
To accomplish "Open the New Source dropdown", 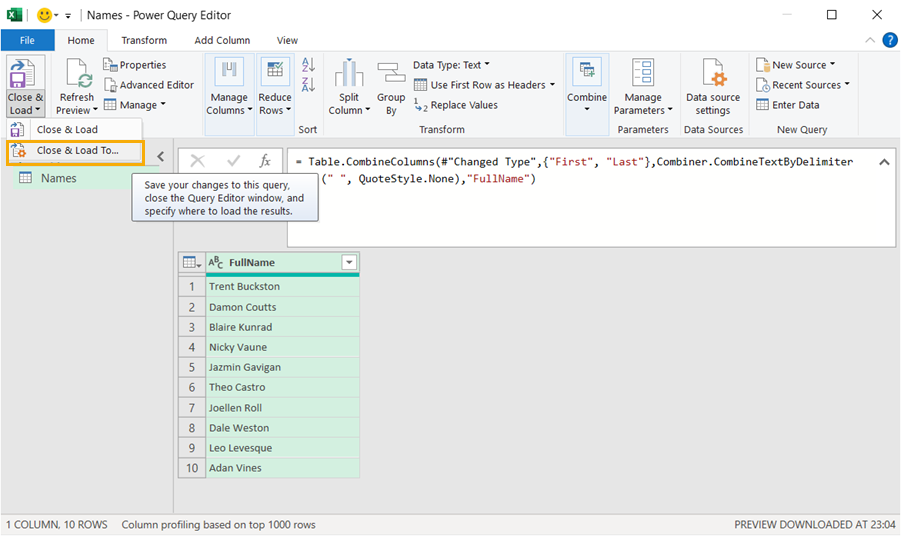I will [796, 65].
